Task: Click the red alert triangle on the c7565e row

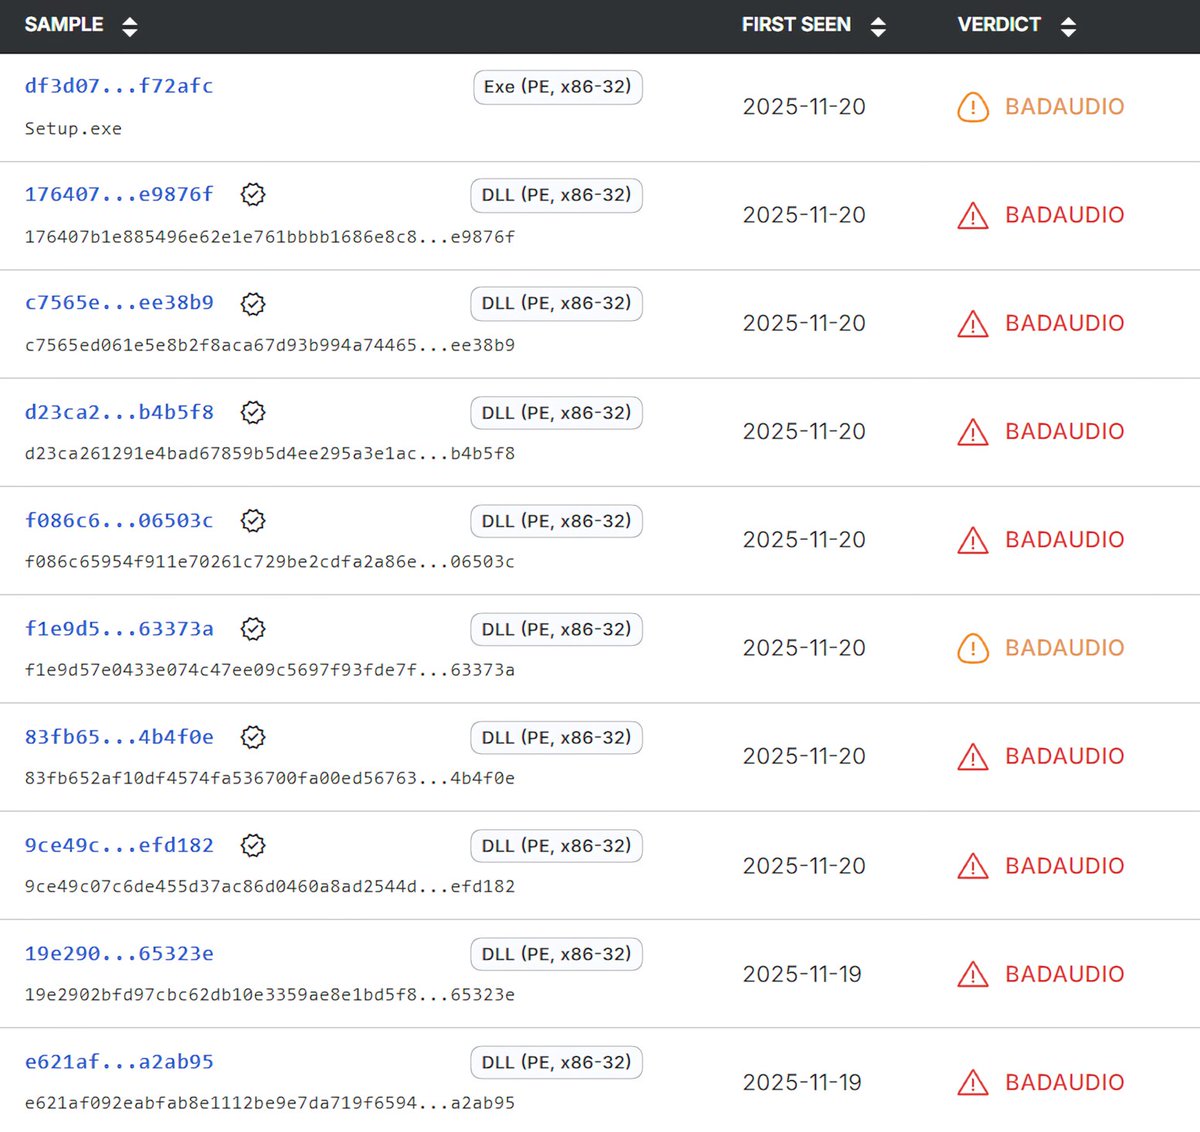Action: (971, 324)
